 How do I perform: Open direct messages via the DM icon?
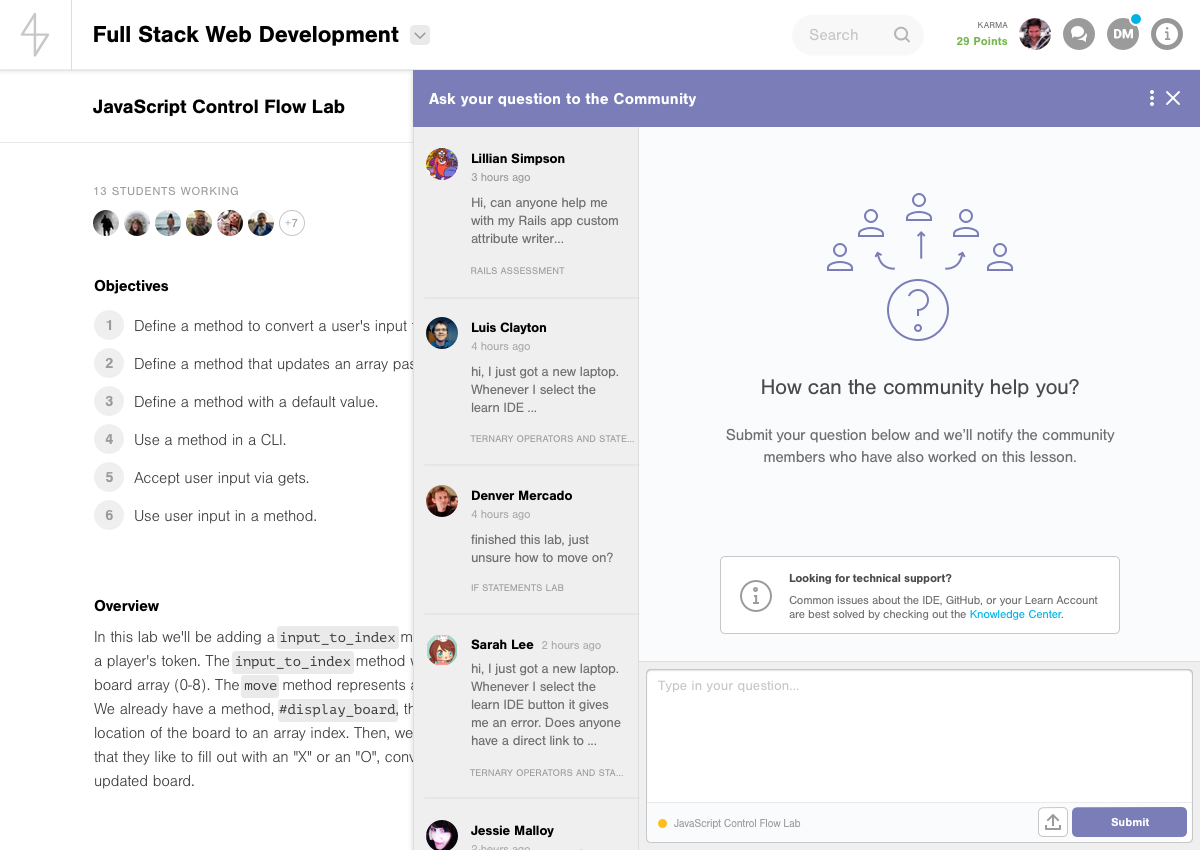coord(1122,33)
